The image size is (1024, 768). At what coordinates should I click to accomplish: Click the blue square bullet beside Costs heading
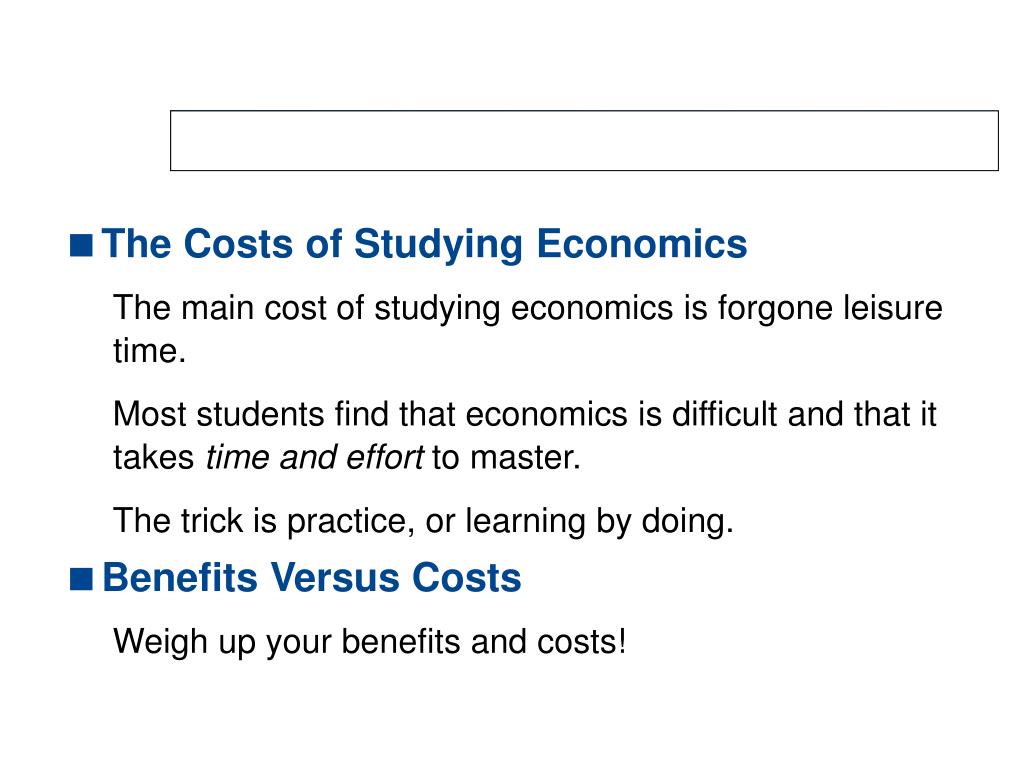tap(81, 246)
